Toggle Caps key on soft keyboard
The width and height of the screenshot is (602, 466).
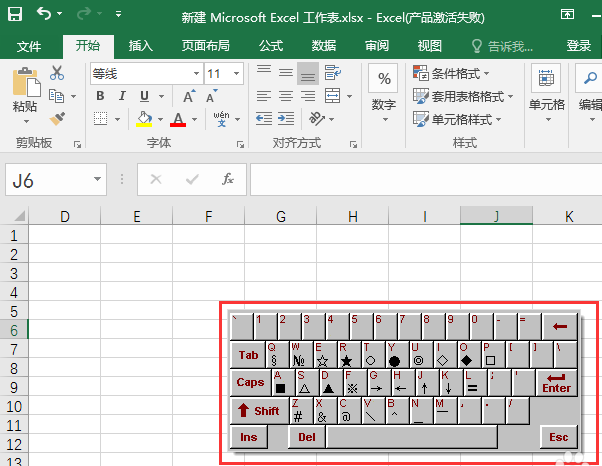[250, 382]
